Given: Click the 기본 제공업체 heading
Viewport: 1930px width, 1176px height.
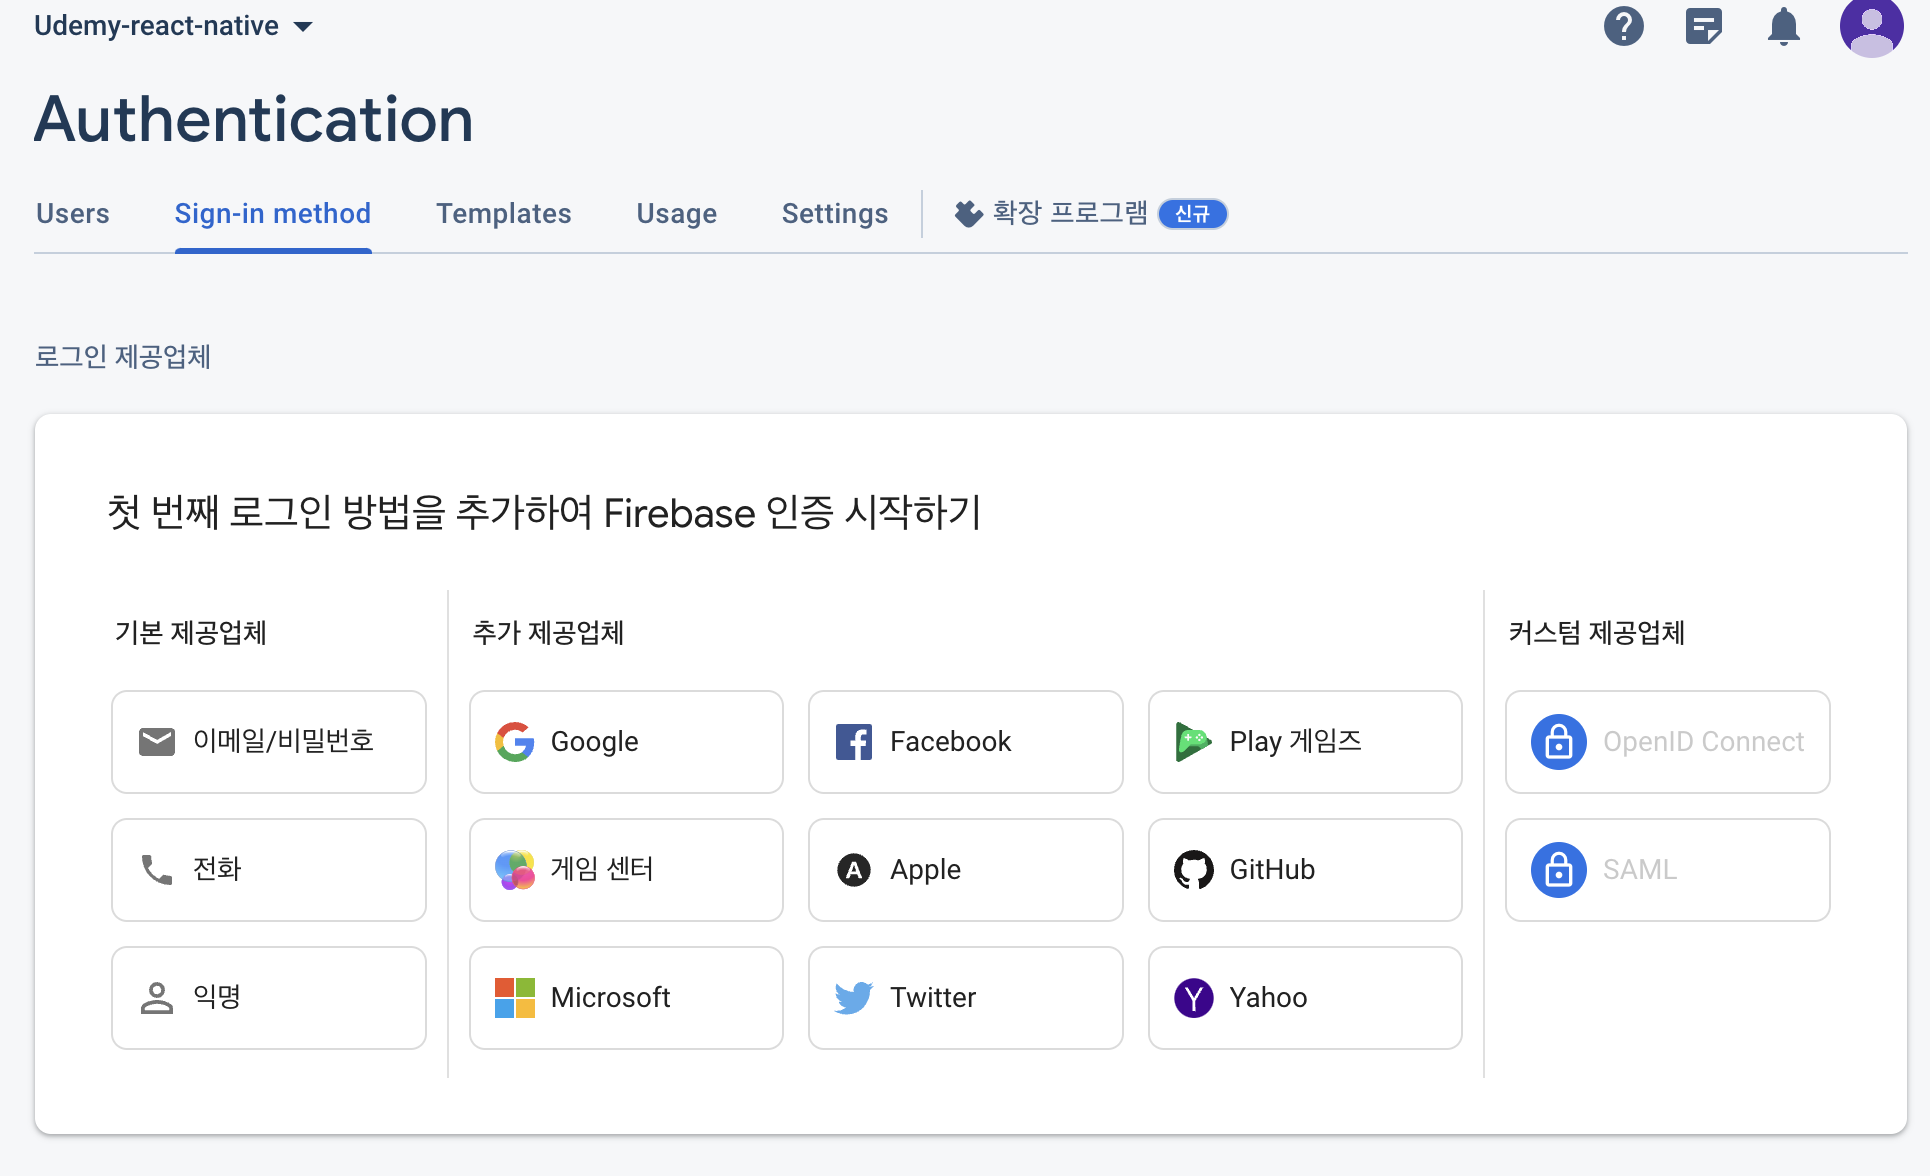Looking at the screenshot, I should pos(191,633).
